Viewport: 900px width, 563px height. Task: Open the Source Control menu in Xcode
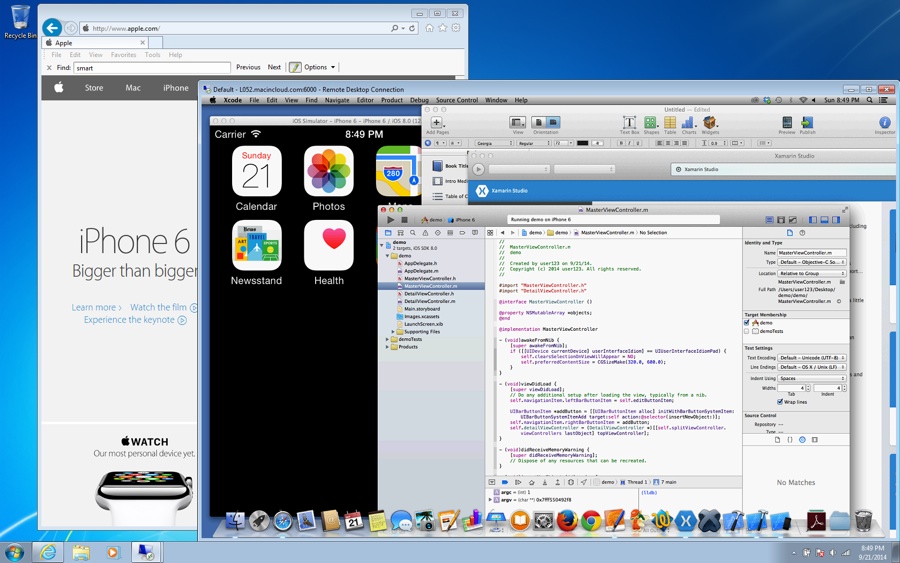tap(456, 100)
